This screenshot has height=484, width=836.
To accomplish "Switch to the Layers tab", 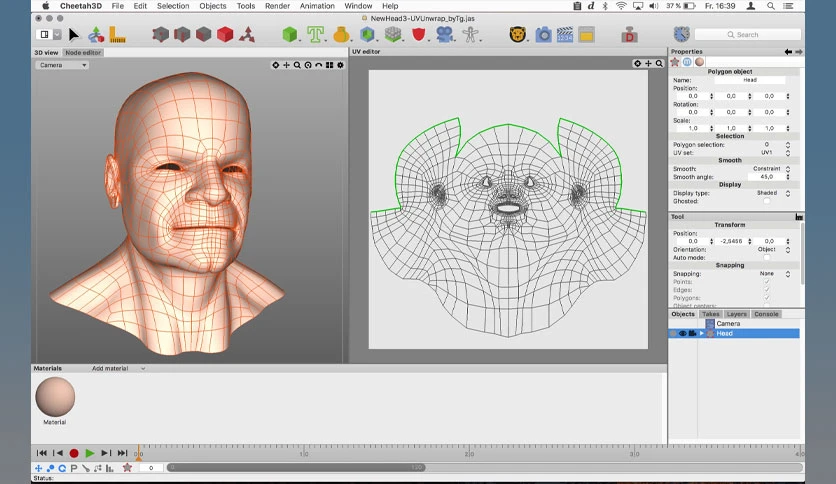I will tap(736, 314).
